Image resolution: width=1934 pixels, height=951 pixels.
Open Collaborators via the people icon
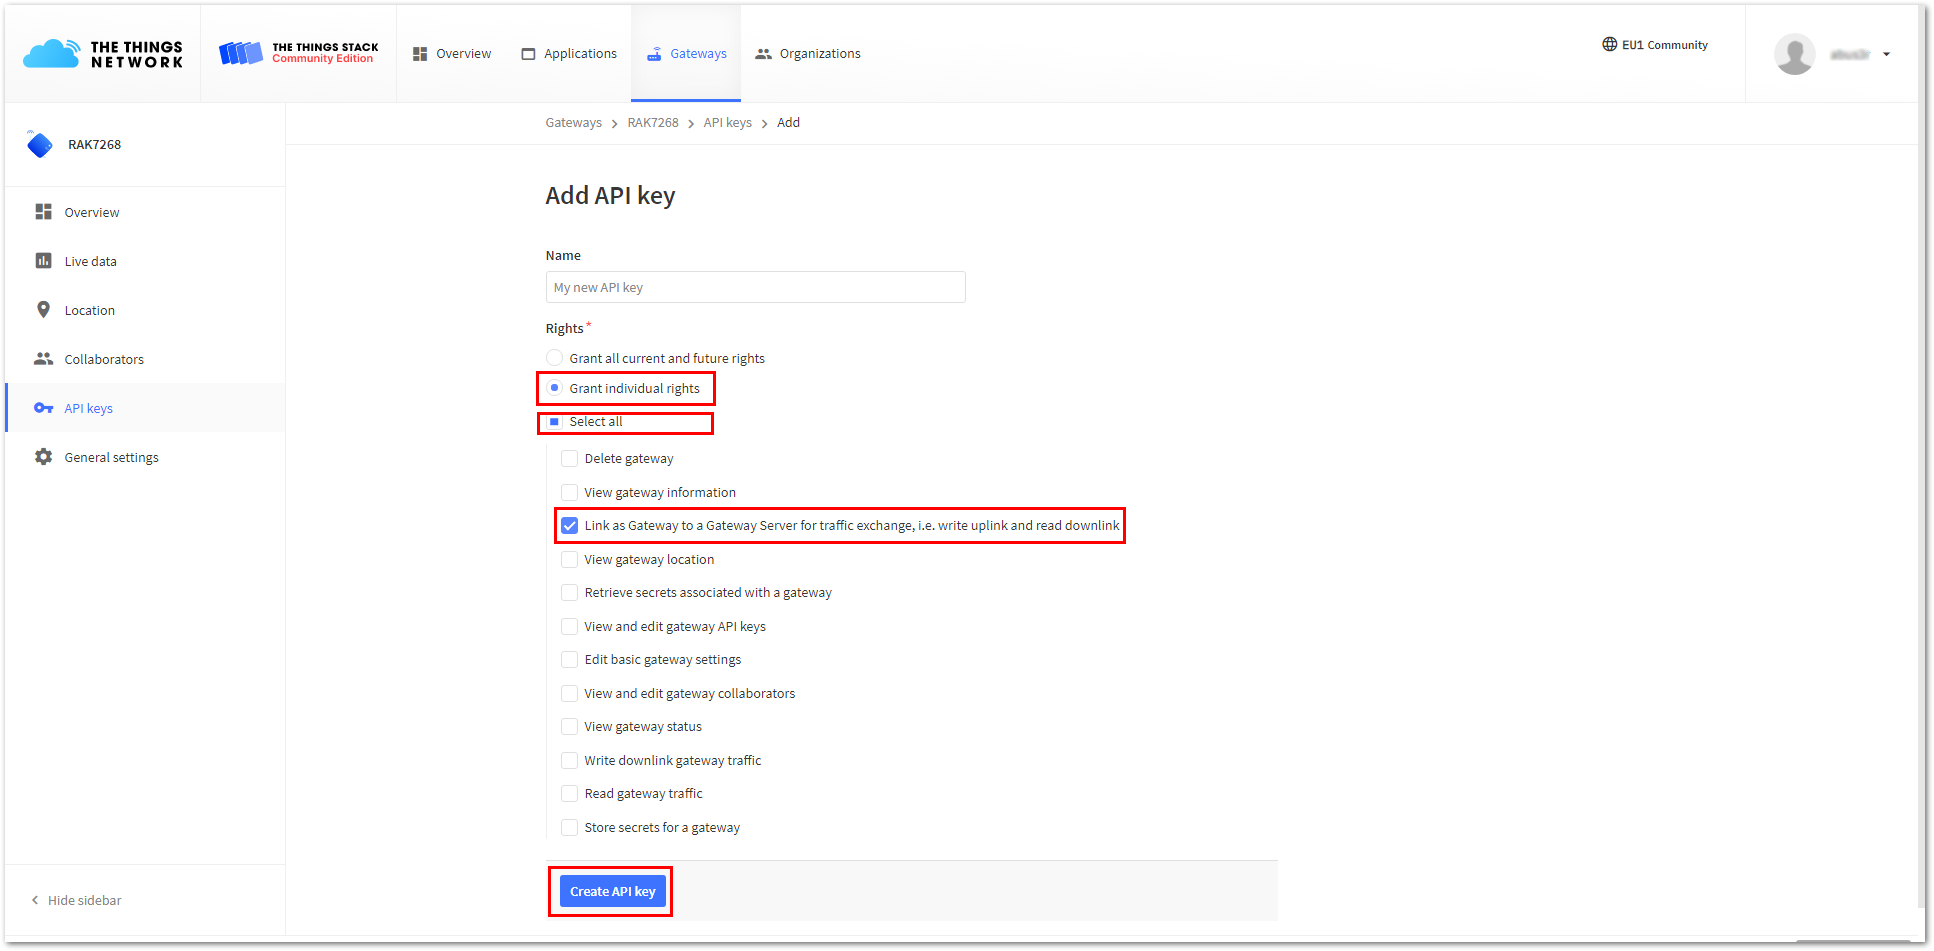coord(44,358)
